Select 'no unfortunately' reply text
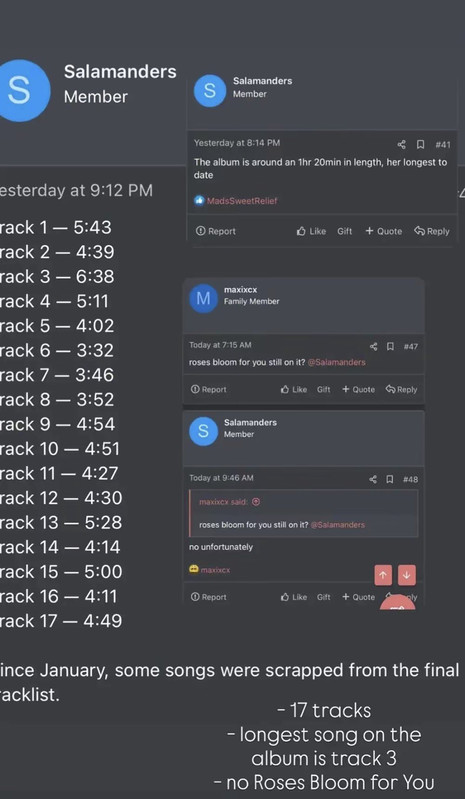This screenshot has width=465, height=799. (x=221, y=547)
